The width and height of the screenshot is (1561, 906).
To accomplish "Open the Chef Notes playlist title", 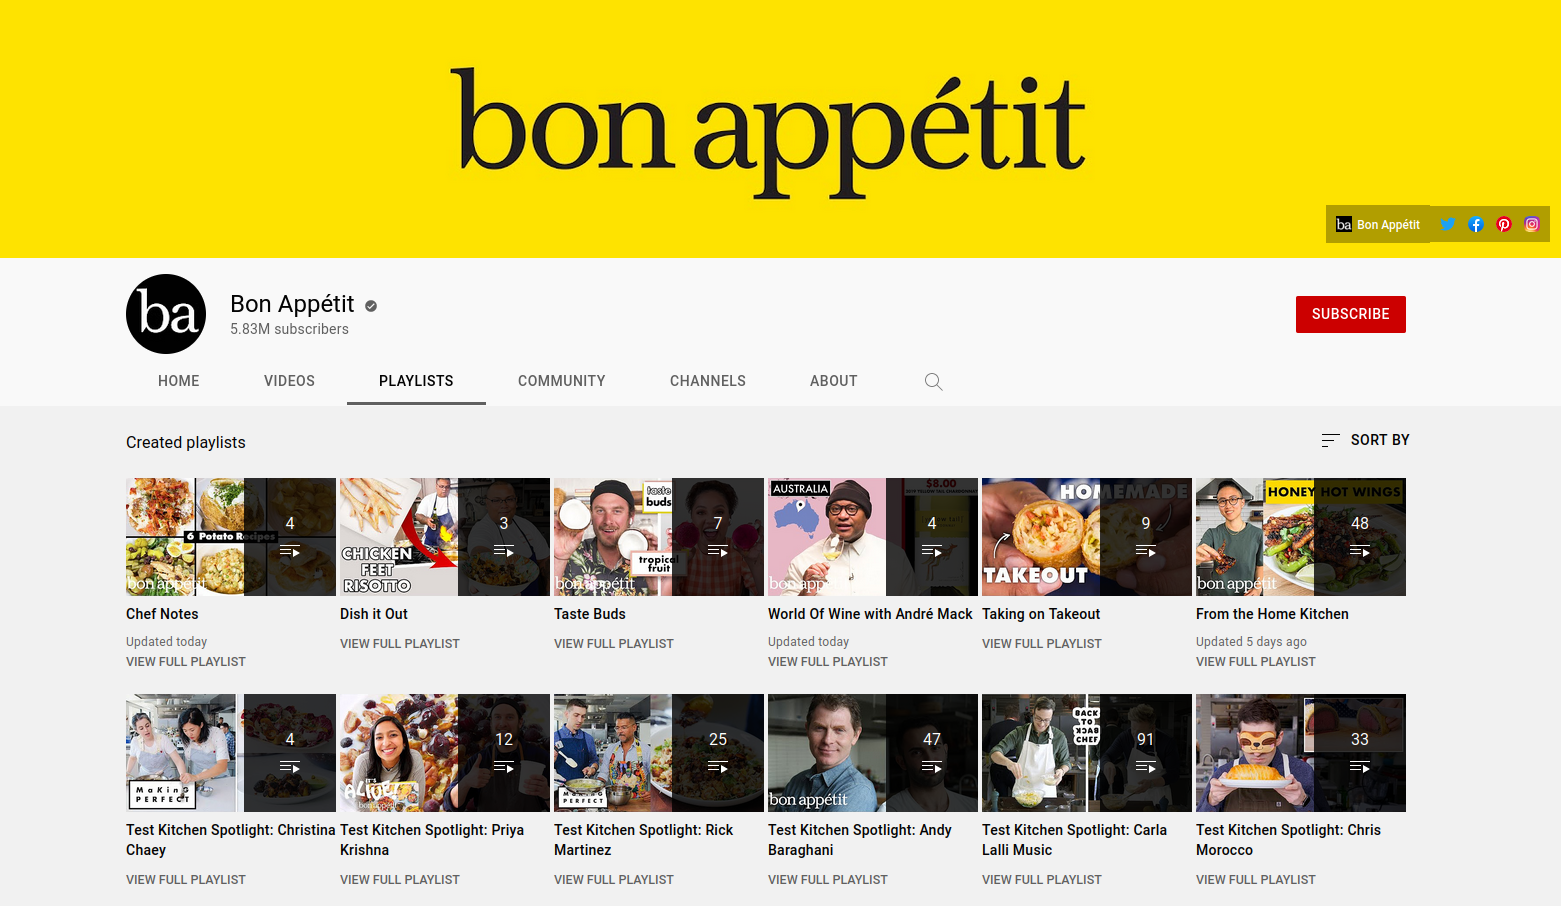I will [x=162, y=614].
